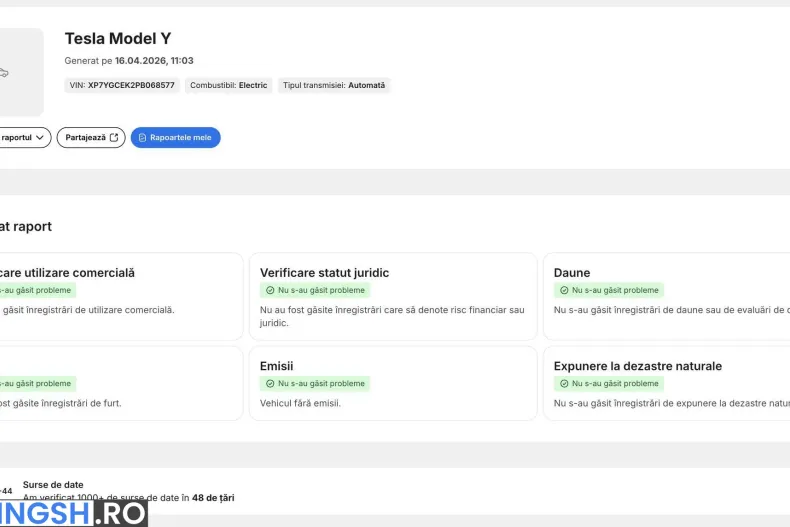The width and height of the screenshot is (790, 527).
Task: Open the Rapoartele mele page
Action: pos(175,138)
